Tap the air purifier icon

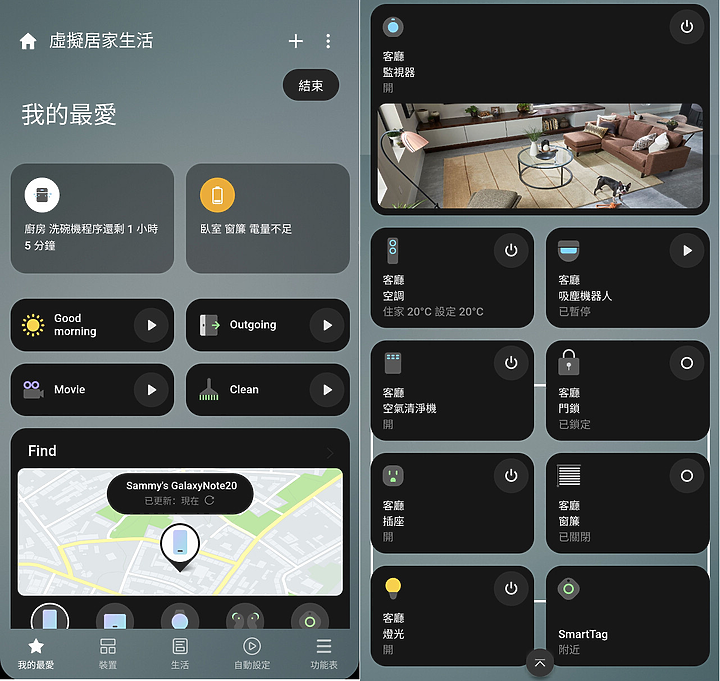[x=393, y=363]
